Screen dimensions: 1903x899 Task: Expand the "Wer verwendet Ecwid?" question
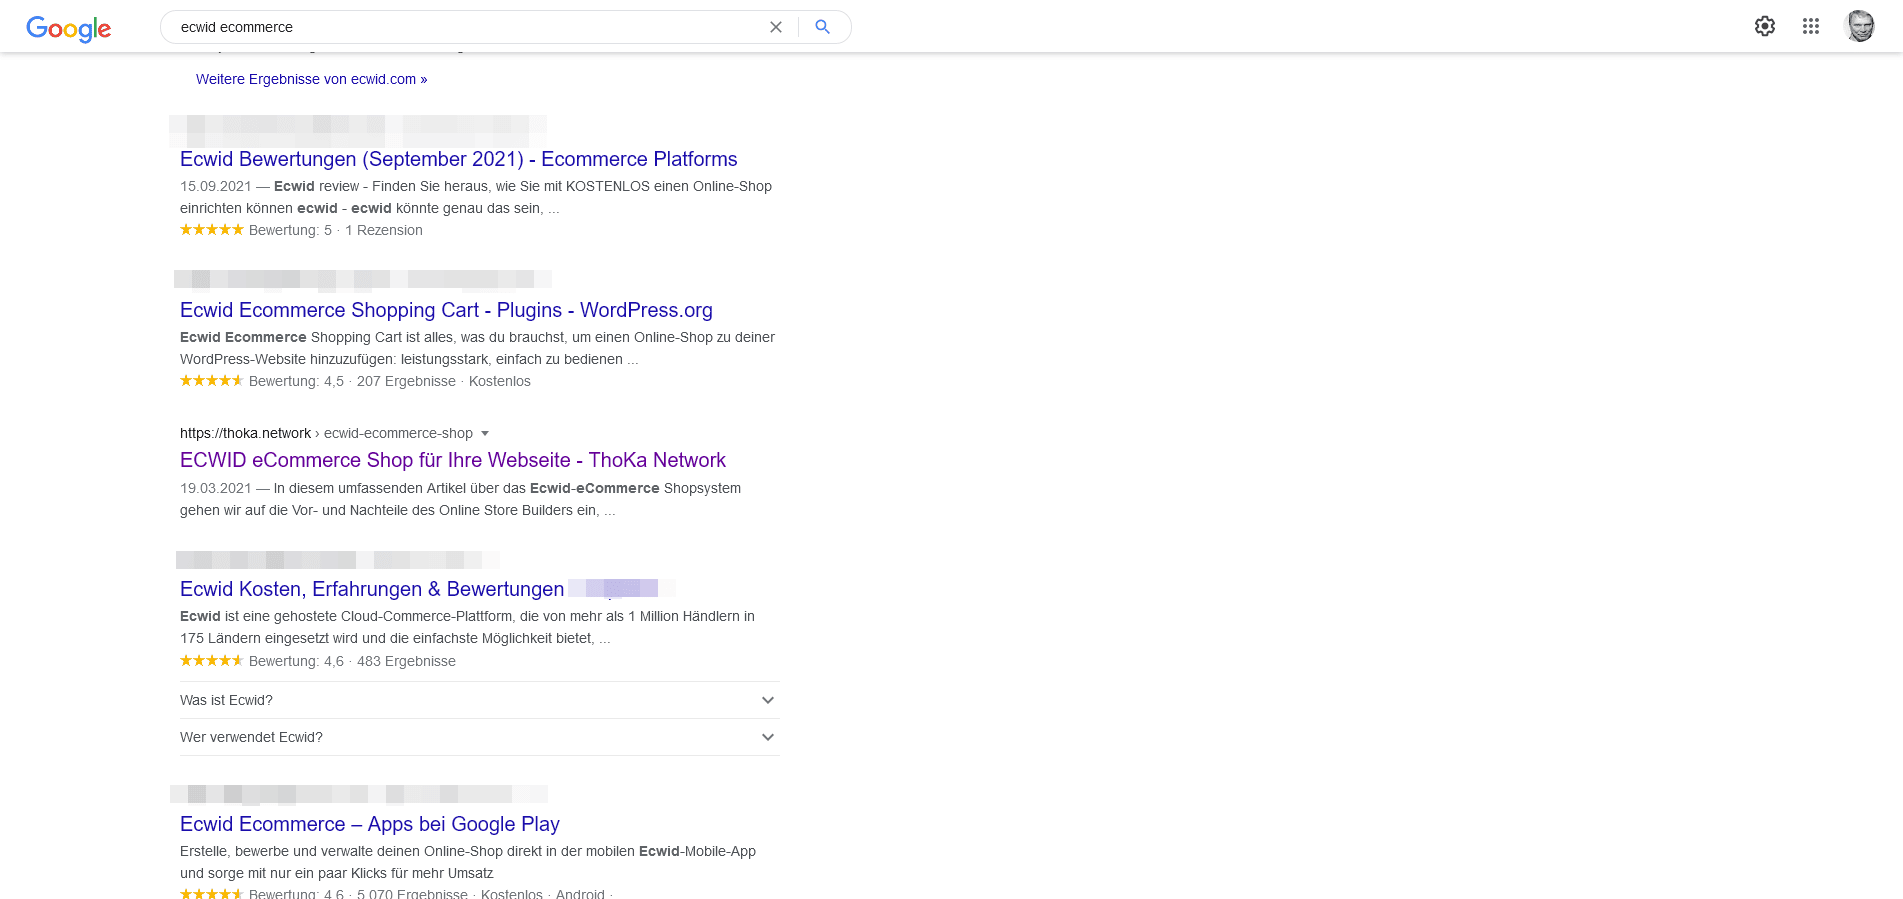tap(479, 737)
